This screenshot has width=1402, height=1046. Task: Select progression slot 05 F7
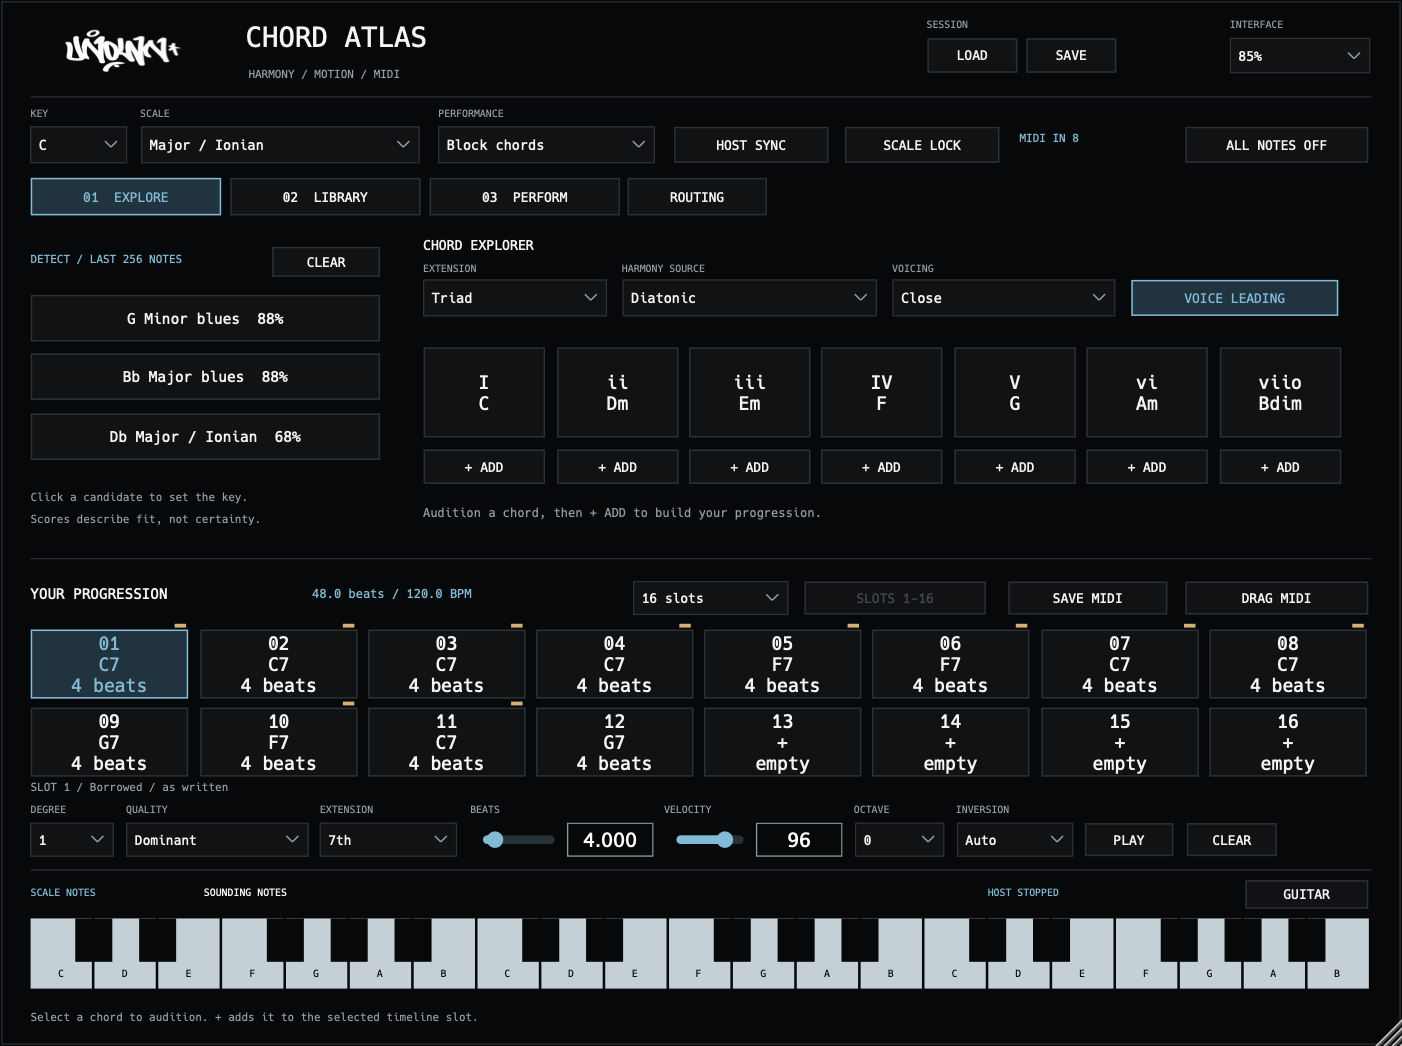pyautogui.click(x=782, y=664)
